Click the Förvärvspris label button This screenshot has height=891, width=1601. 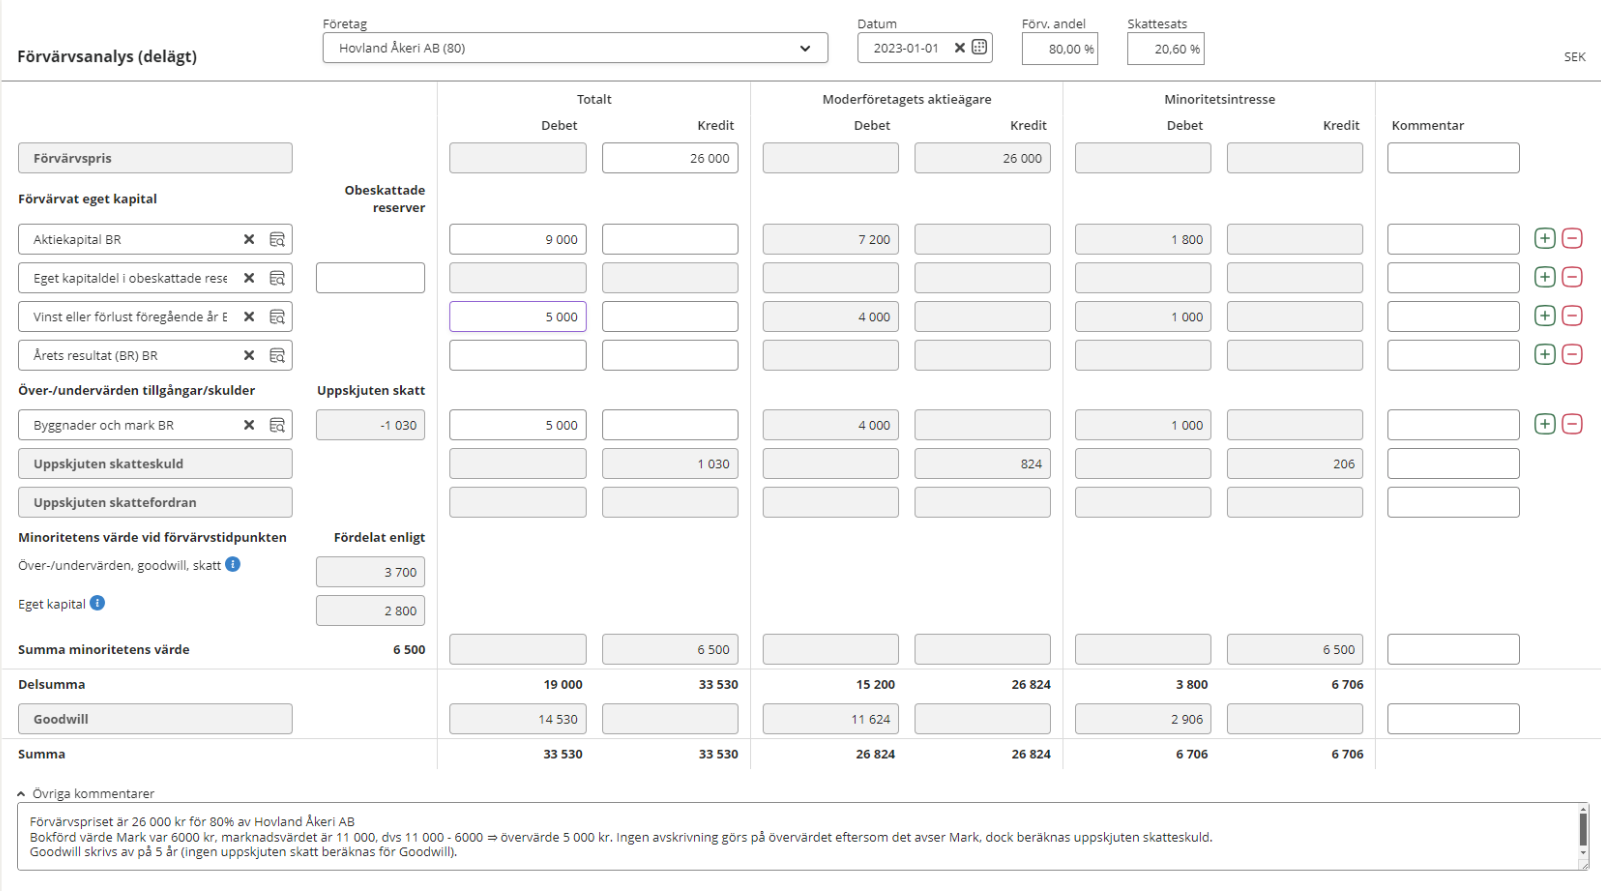[155, 158]
